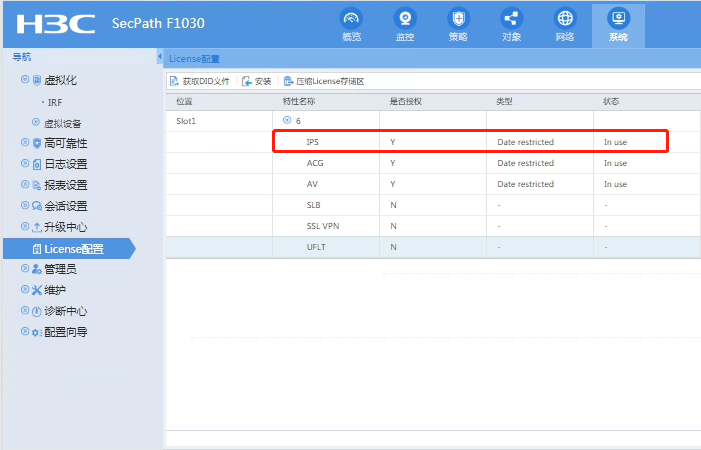The height and width of the screenshot is (450, 701).
Task: Collapse the navigation panel arrow
Action: [160, 57]
